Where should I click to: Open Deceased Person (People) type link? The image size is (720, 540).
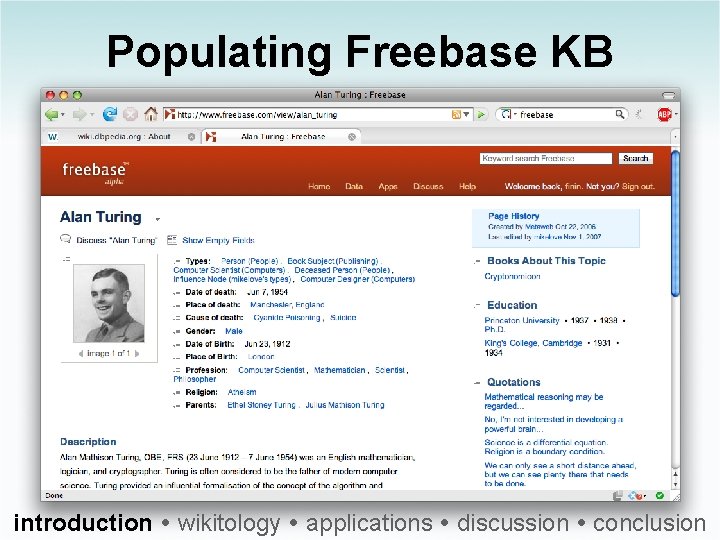343,270
